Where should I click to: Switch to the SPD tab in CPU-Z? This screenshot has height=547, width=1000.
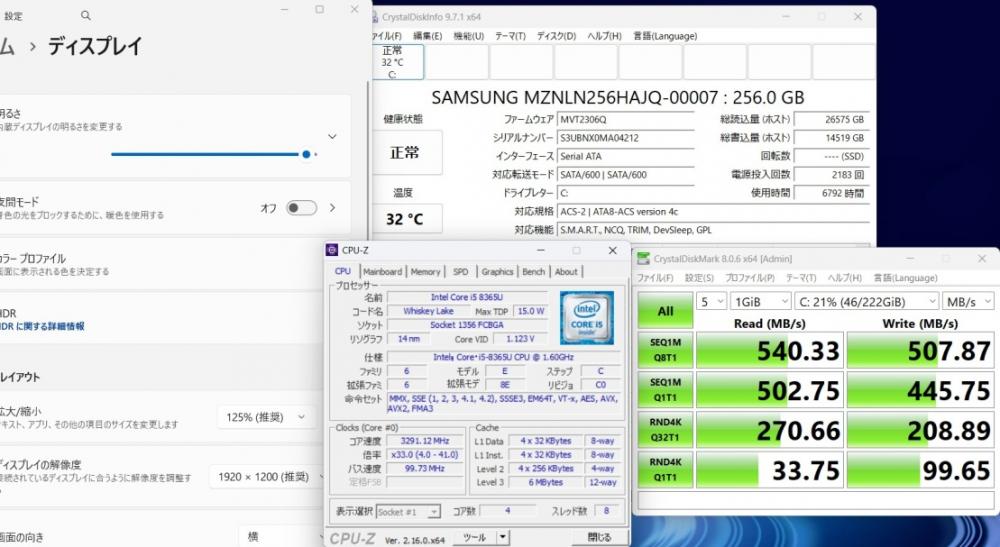[460, 272]
